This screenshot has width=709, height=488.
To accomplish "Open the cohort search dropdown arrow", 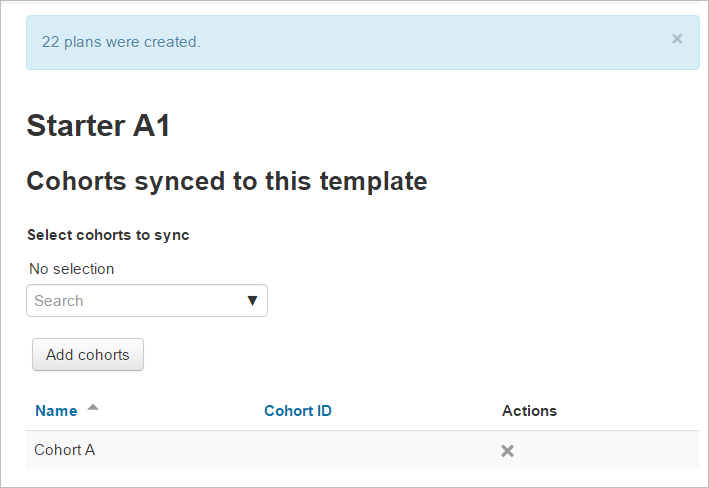I will (x=252, y=300).
